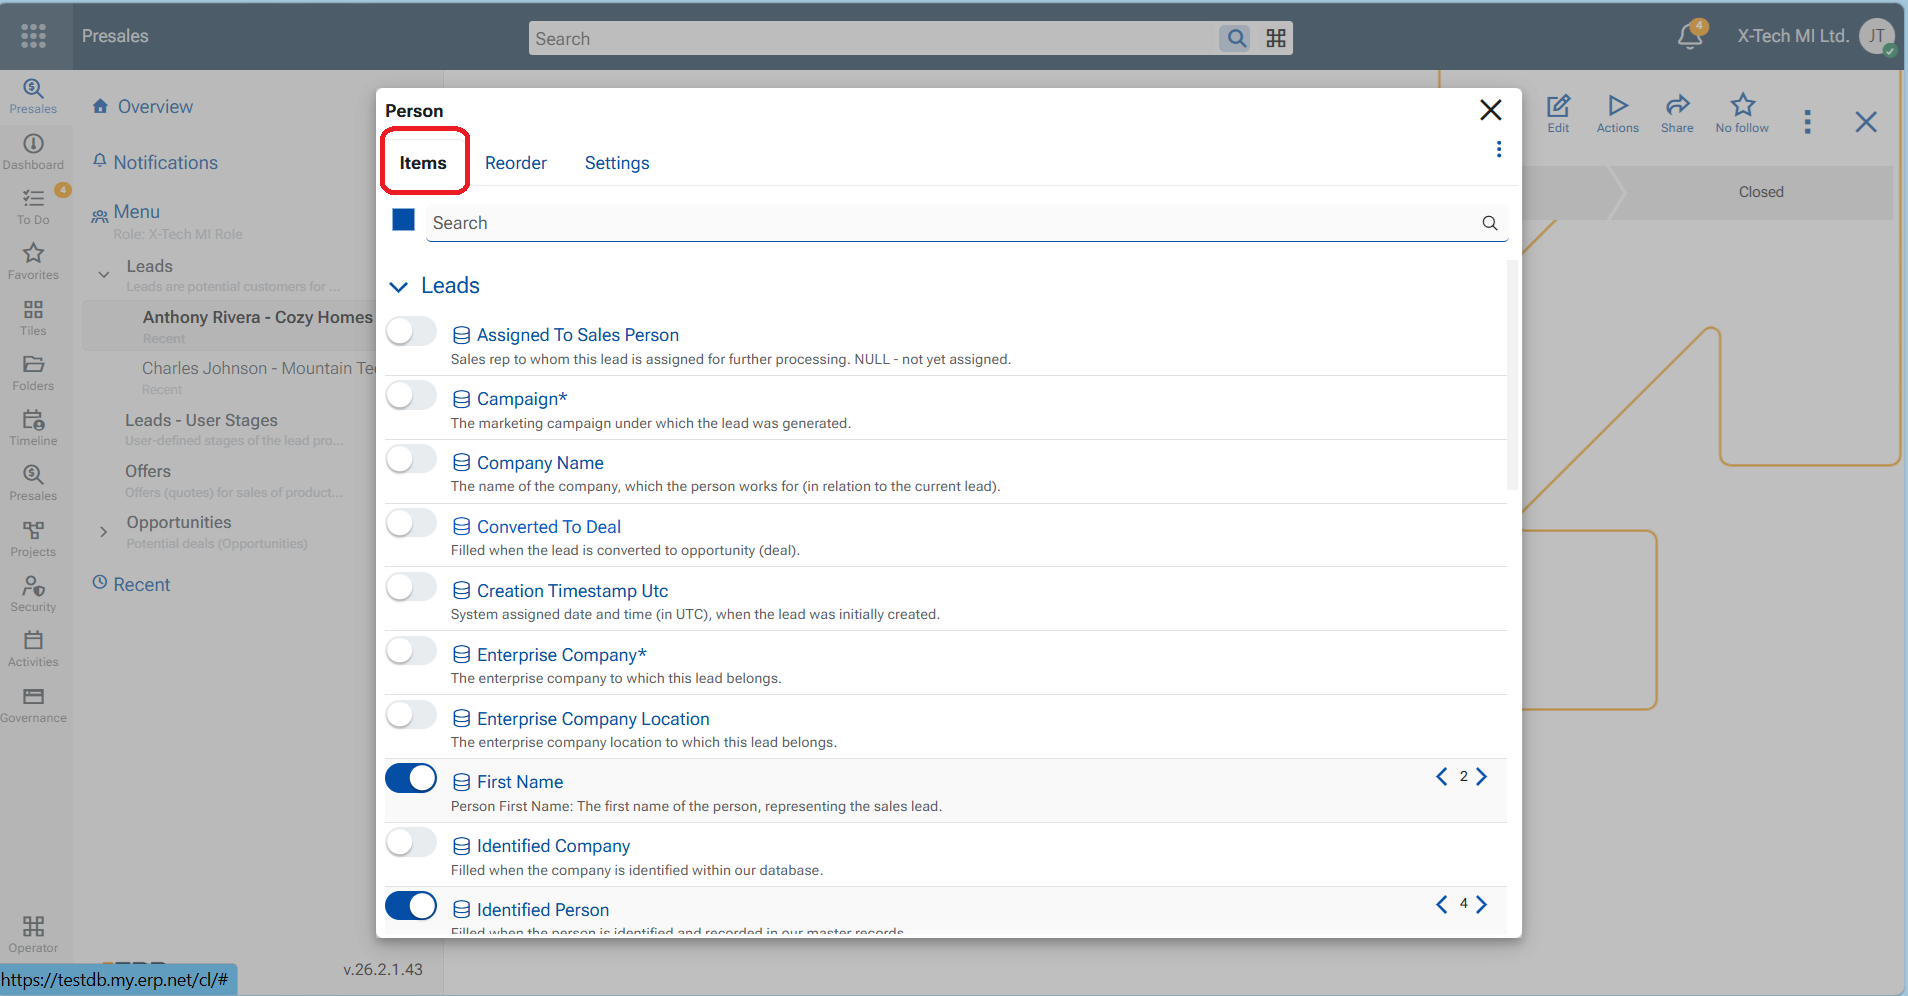Screen dimensions: 1908x996
Task: Open Security in the sidebar
Action: pos(33,594)
